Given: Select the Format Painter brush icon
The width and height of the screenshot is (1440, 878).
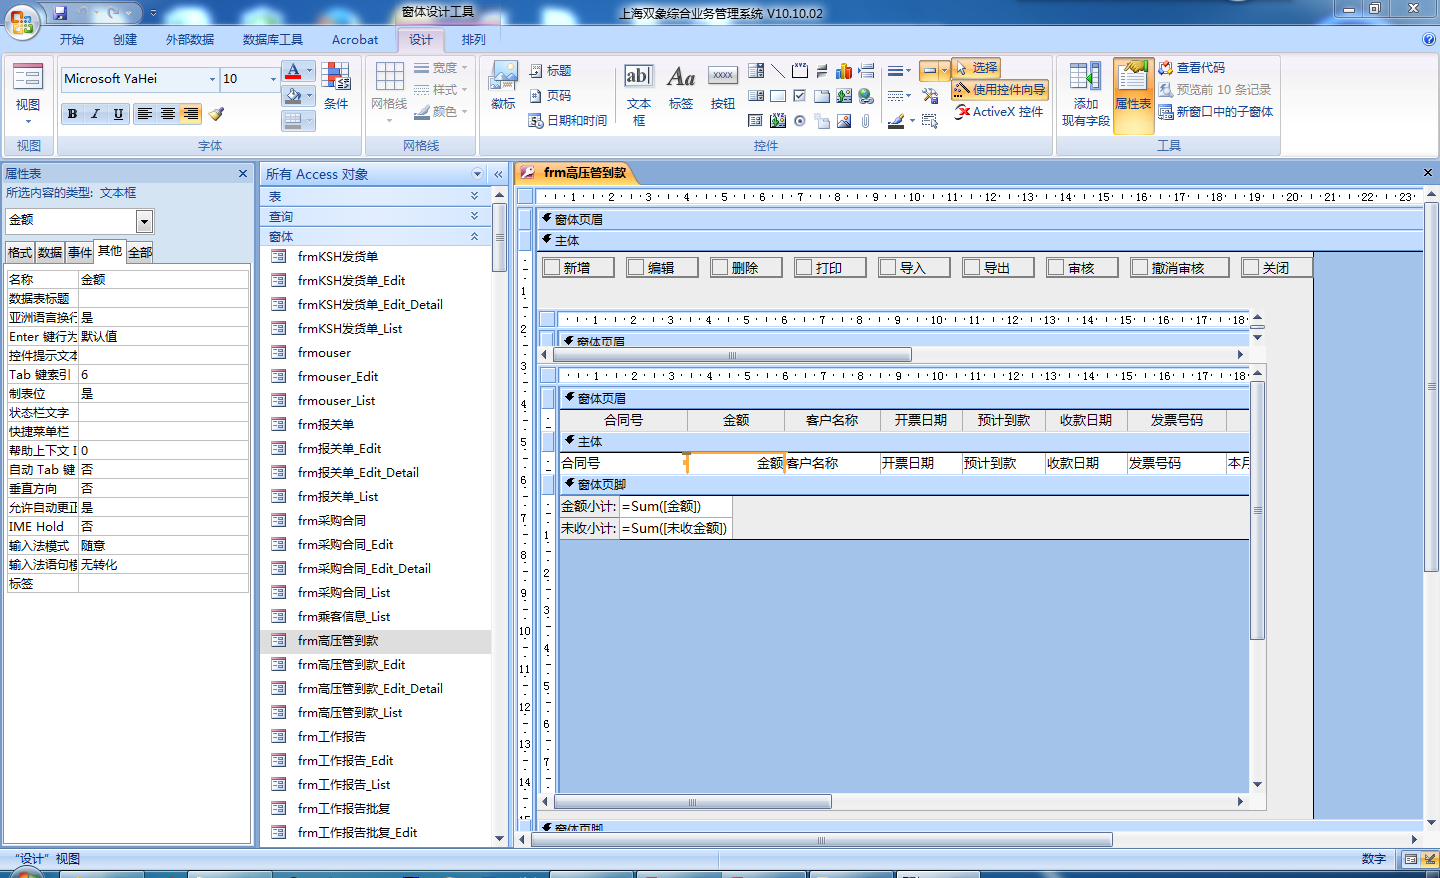Looking at the screenshot, I should (217, 114).
